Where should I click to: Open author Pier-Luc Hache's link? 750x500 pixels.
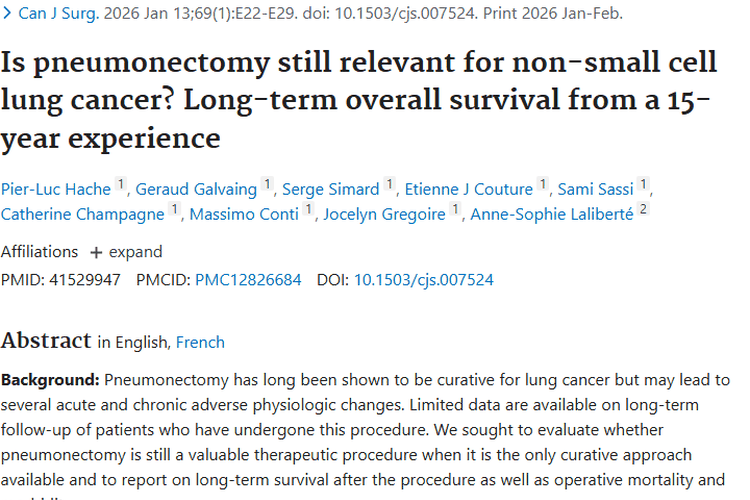coord(56,189)
